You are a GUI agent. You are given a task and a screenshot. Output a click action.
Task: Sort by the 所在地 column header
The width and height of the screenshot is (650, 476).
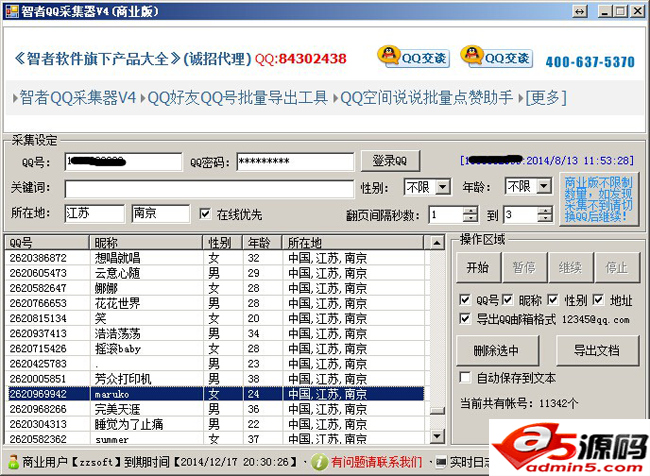coord(353,242)
